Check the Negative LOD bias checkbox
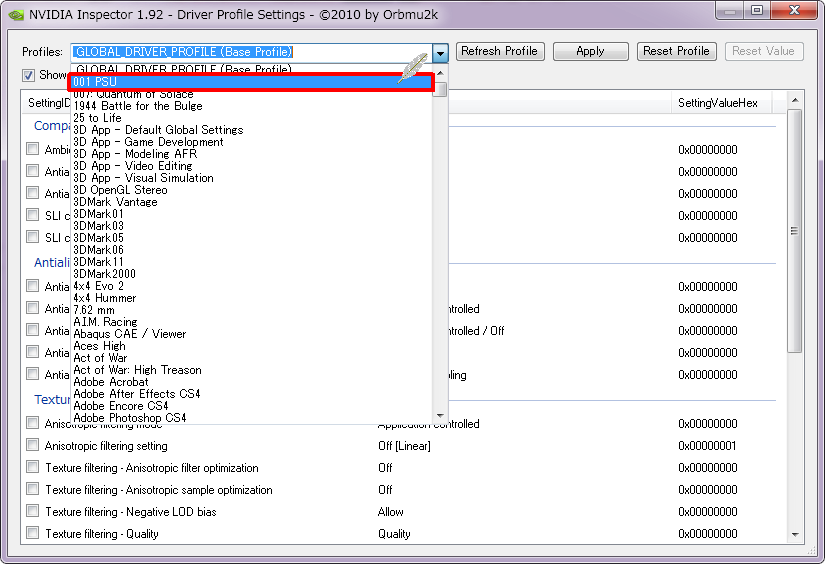 point(33,511)
